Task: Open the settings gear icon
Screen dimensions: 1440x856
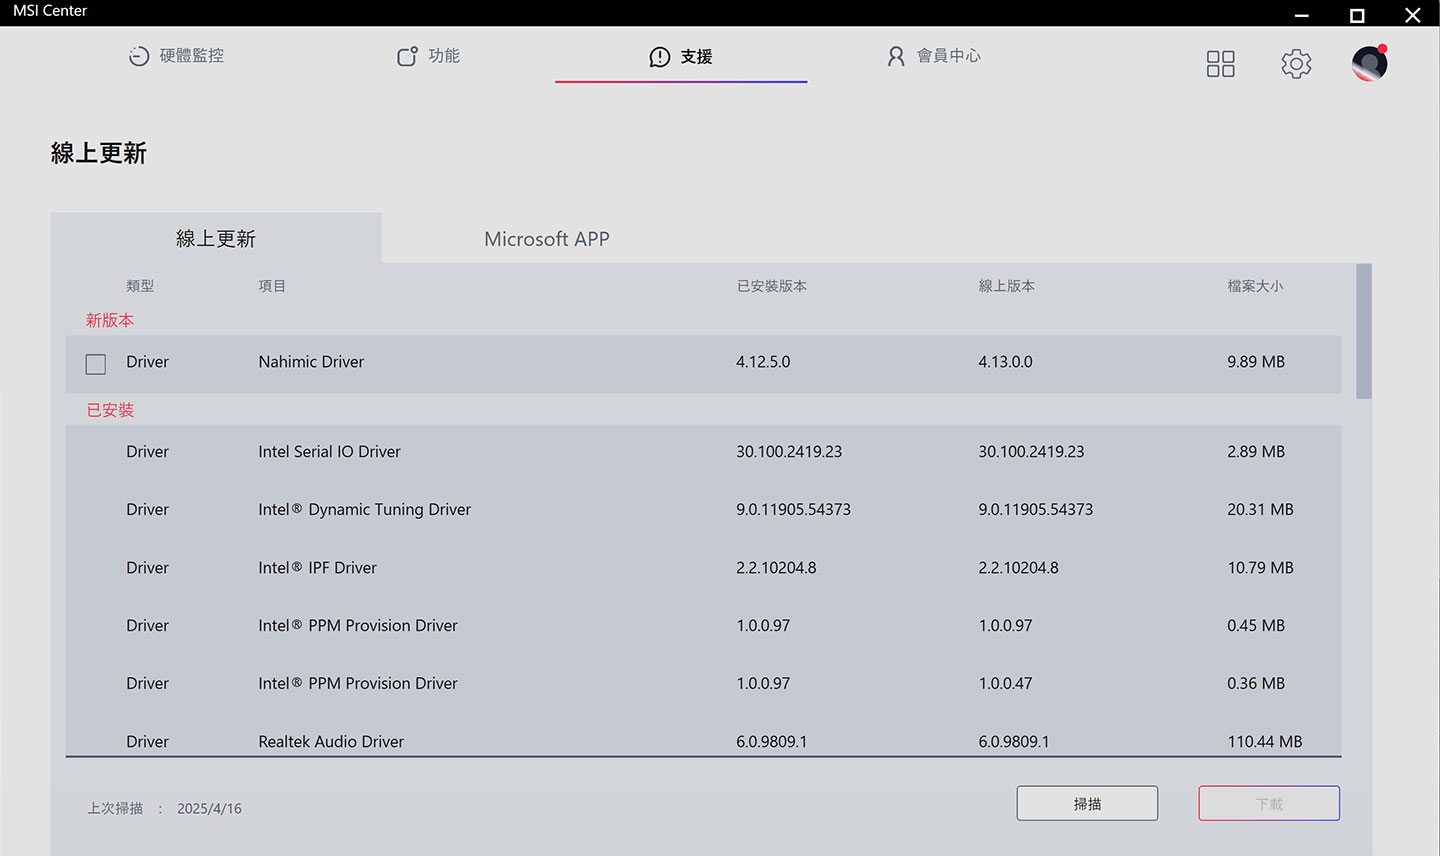Action: pyautogui.click(x=1296, y=64)
